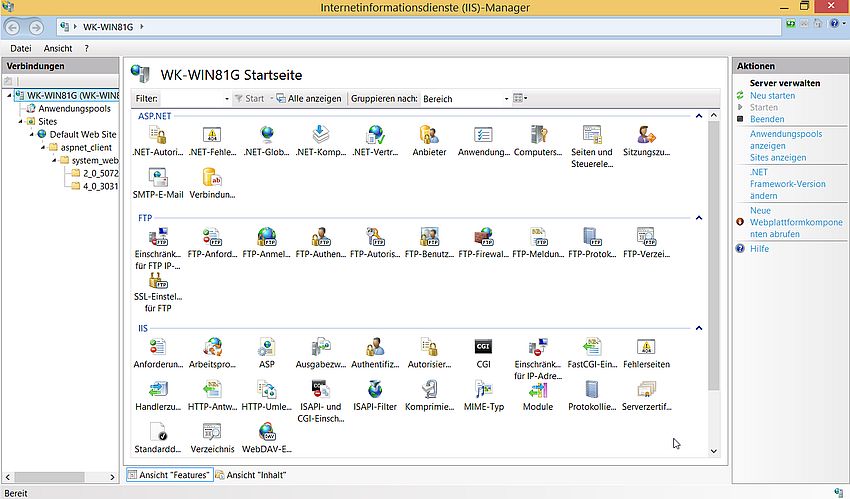The image size is (850, 499).
Task: Open the Ansicht menu
Action: (58, 48)
